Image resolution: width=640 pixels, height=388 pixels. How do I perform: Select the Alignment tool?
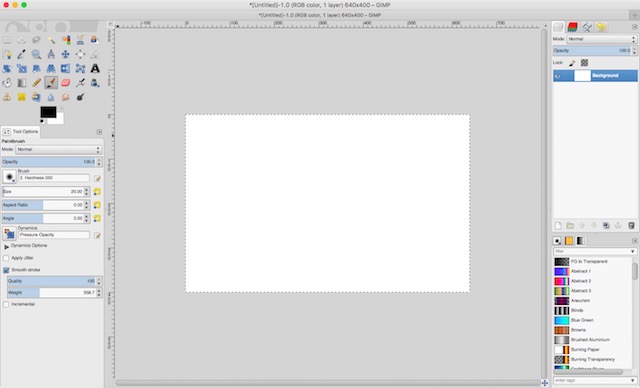pos(80,54)
